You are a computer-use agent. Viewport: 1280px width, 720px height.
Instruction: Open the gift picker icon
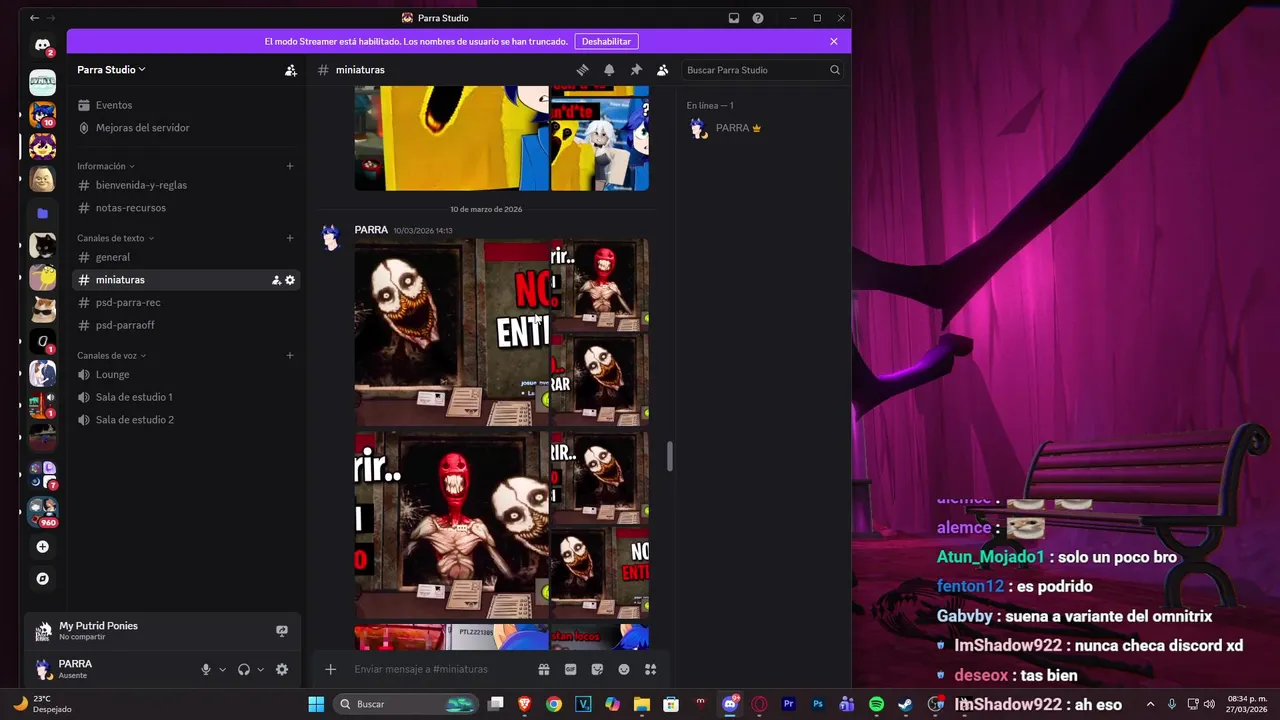544,669
